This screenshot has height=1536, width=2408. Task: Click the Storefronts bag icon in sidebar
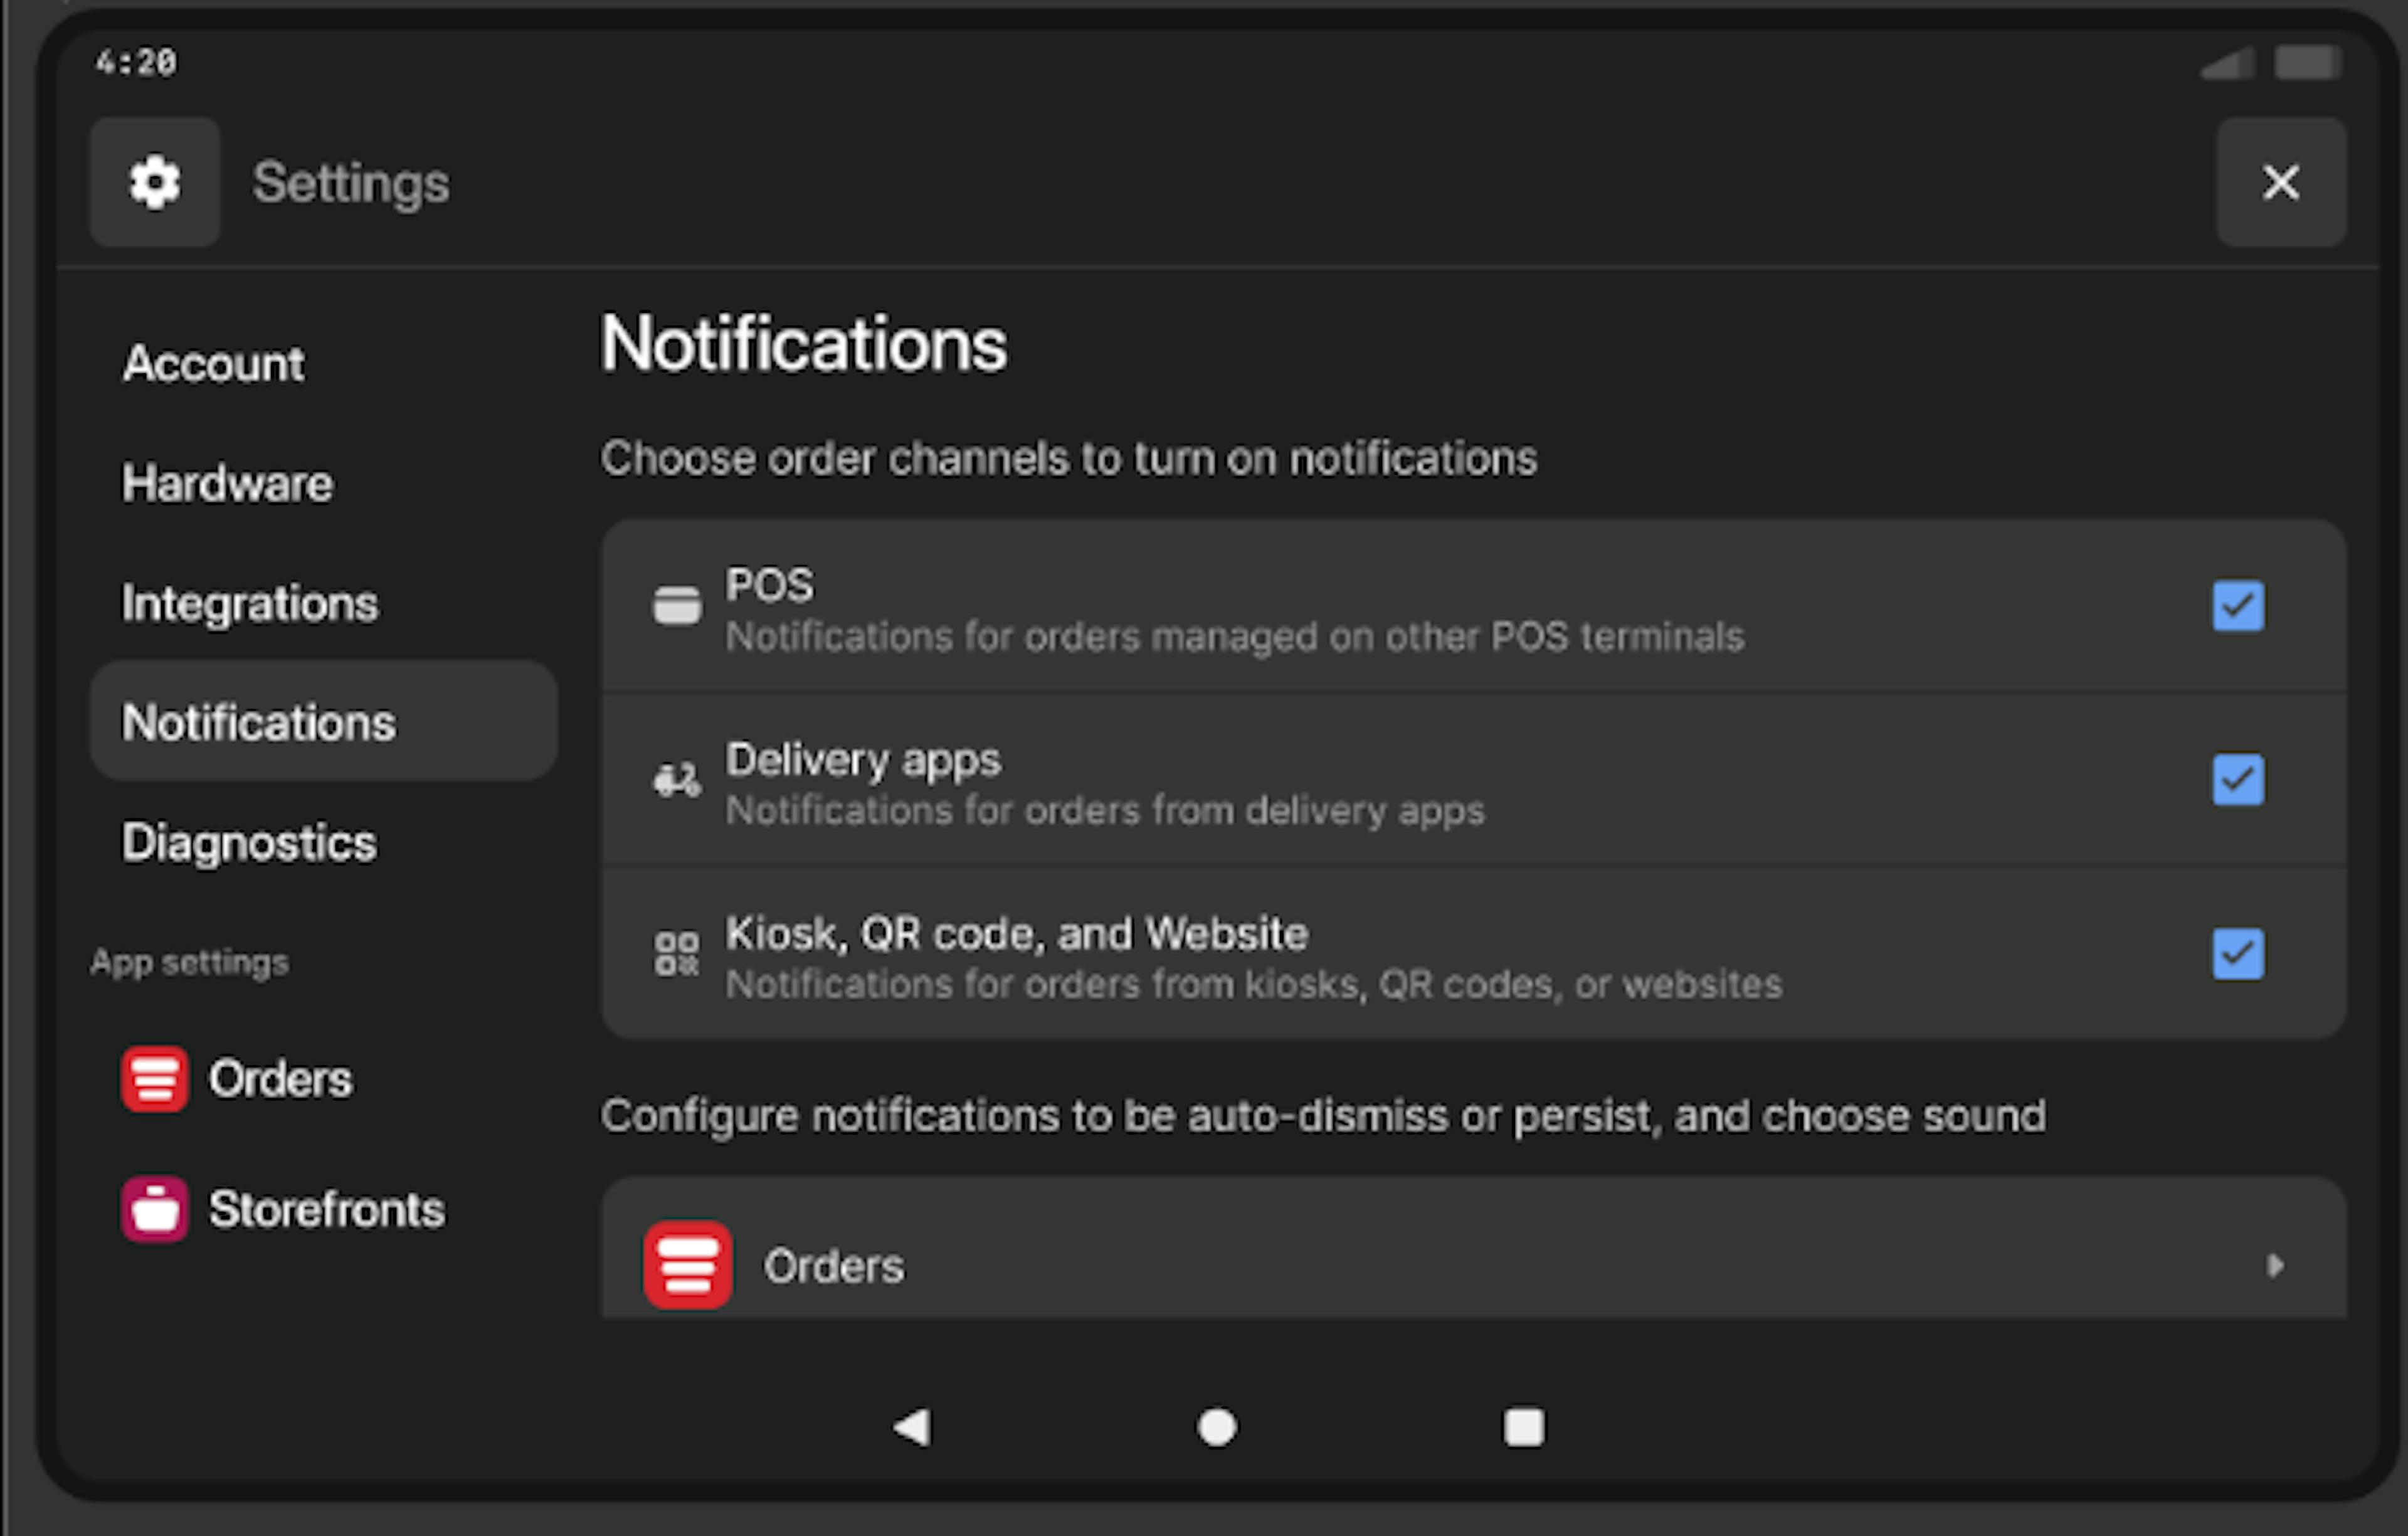point(154,1209)
